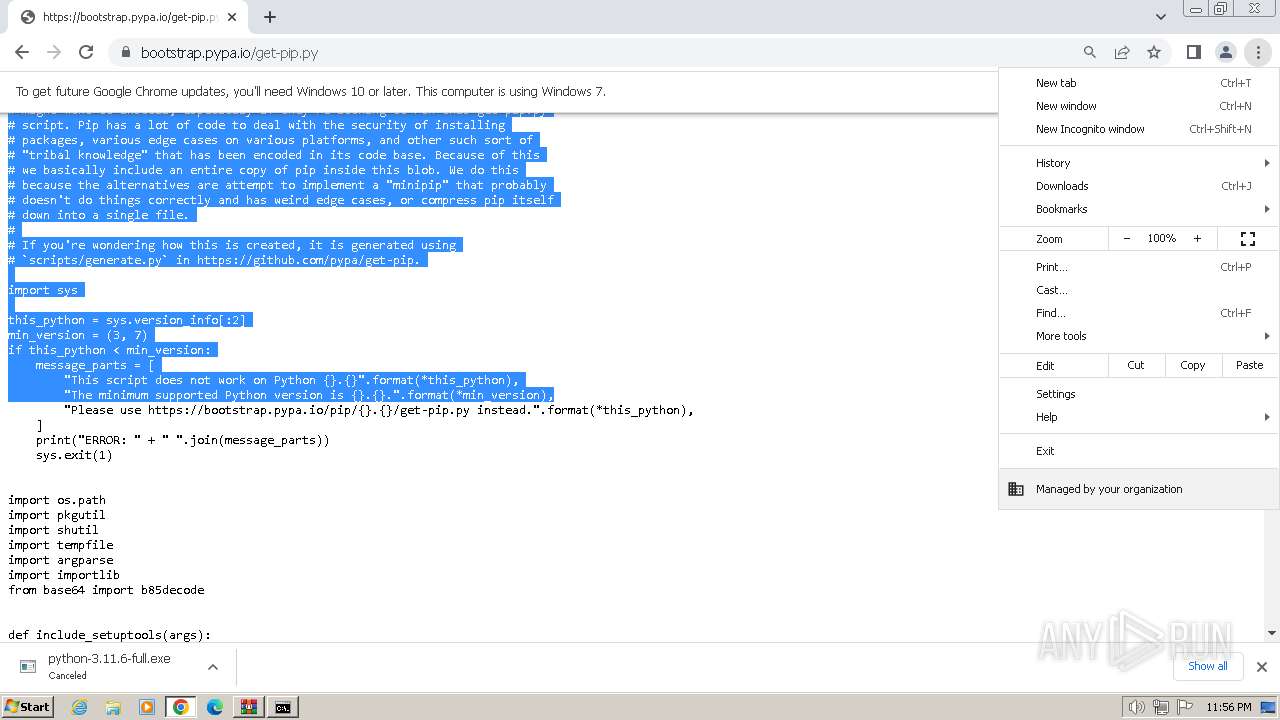Open Downloads from the Chrome menu
Viewport: 1280px width, 720px height.
point(1139,186)
